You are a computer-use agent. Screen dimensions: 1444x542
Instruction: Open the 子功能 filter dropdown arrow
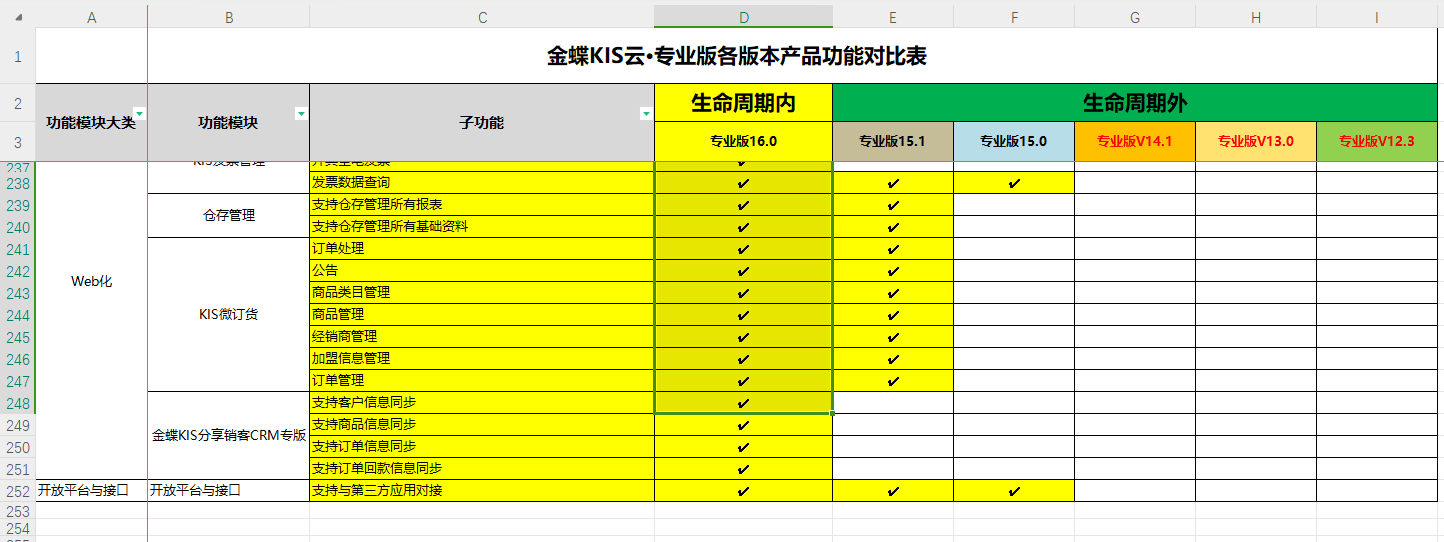[x=646, y=114]
